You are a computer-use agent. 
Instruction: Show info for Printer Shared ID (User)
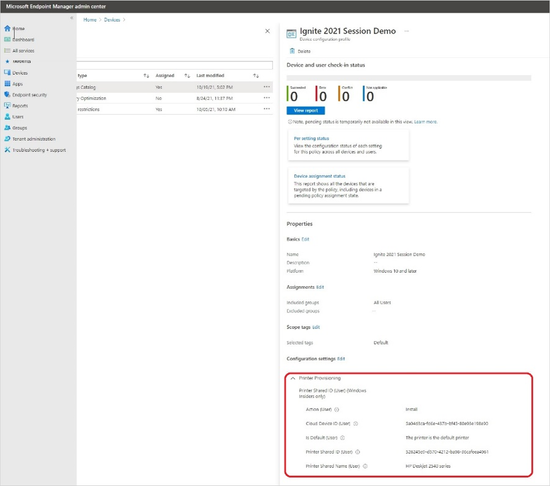(x=357, y=452)
